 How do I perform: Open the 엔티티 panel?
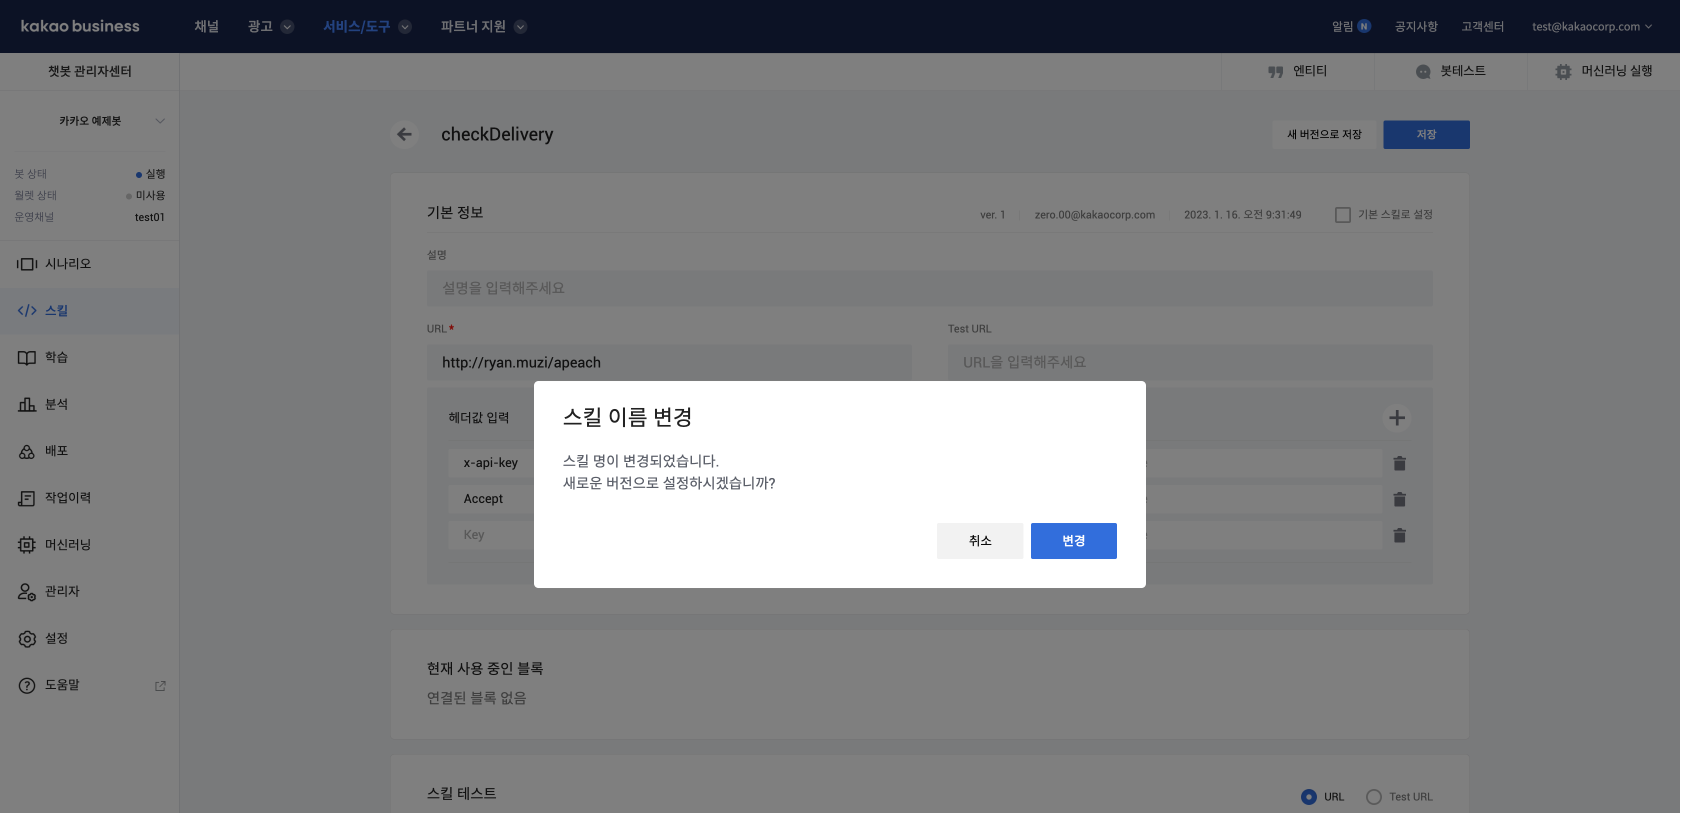1297,71
